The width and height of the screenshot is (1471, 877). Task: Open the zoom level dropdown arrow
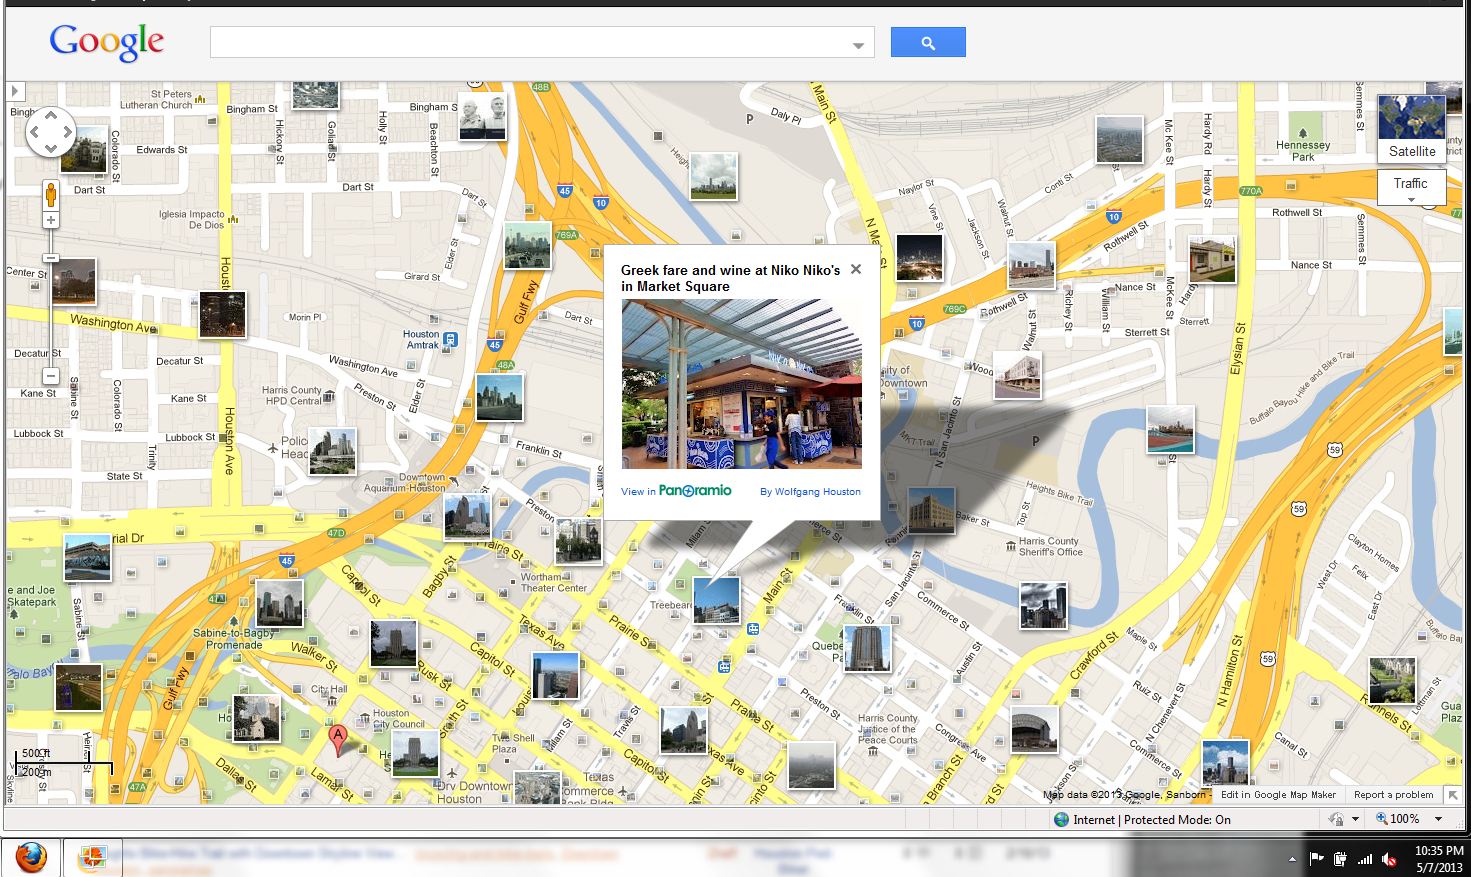pyautogui.click(x=1438, y=819)
